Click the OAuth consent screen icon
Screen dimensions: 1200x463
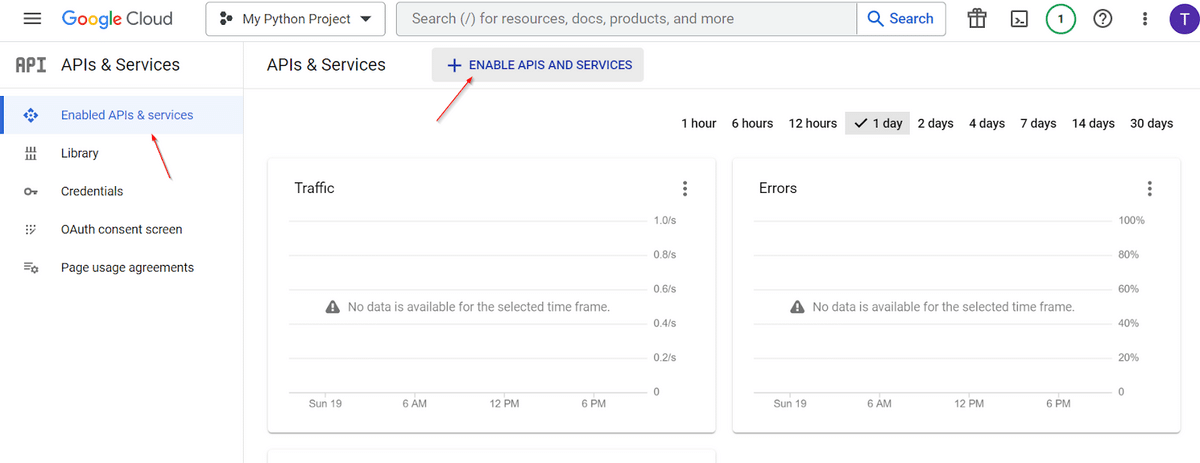[30, 229]
